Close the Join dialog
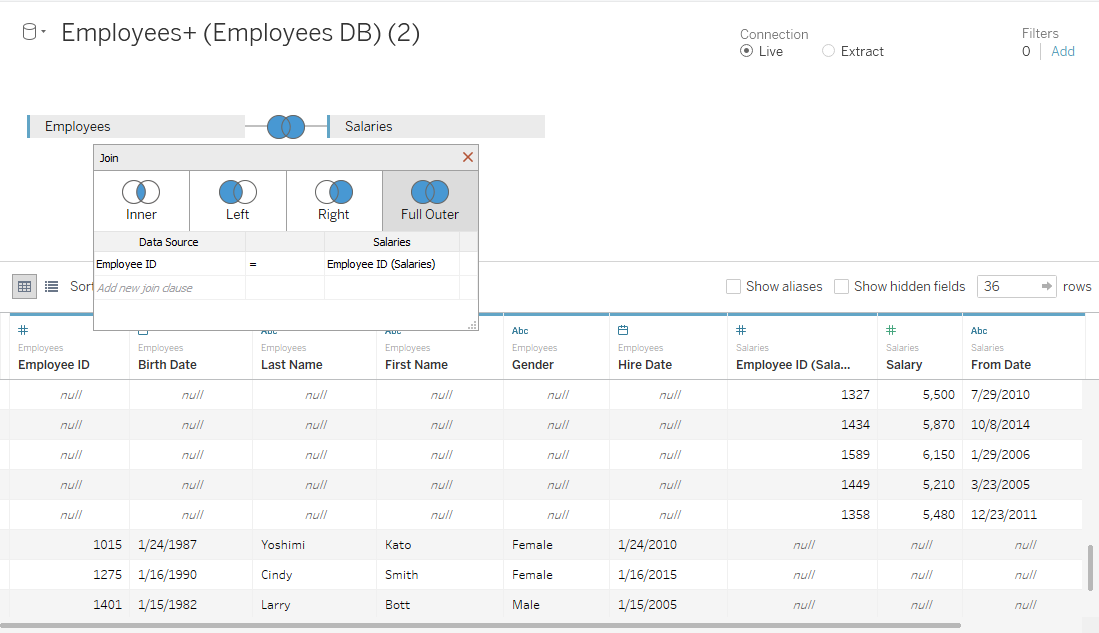1099x633 pixels. 467,158
